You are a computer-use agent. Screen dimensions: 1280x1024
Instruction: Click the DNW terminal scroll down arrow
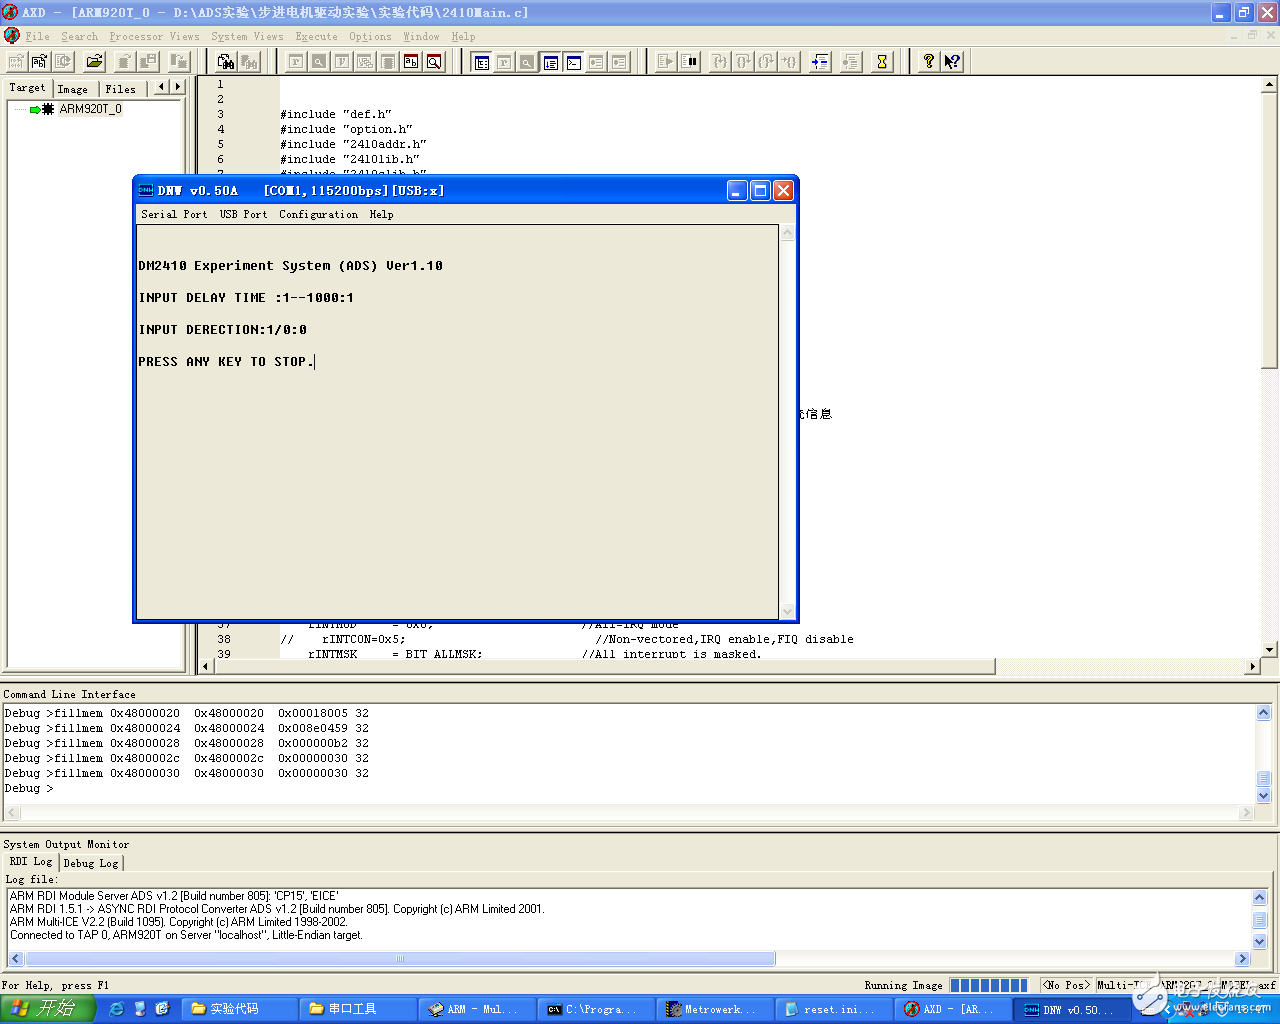787,612
